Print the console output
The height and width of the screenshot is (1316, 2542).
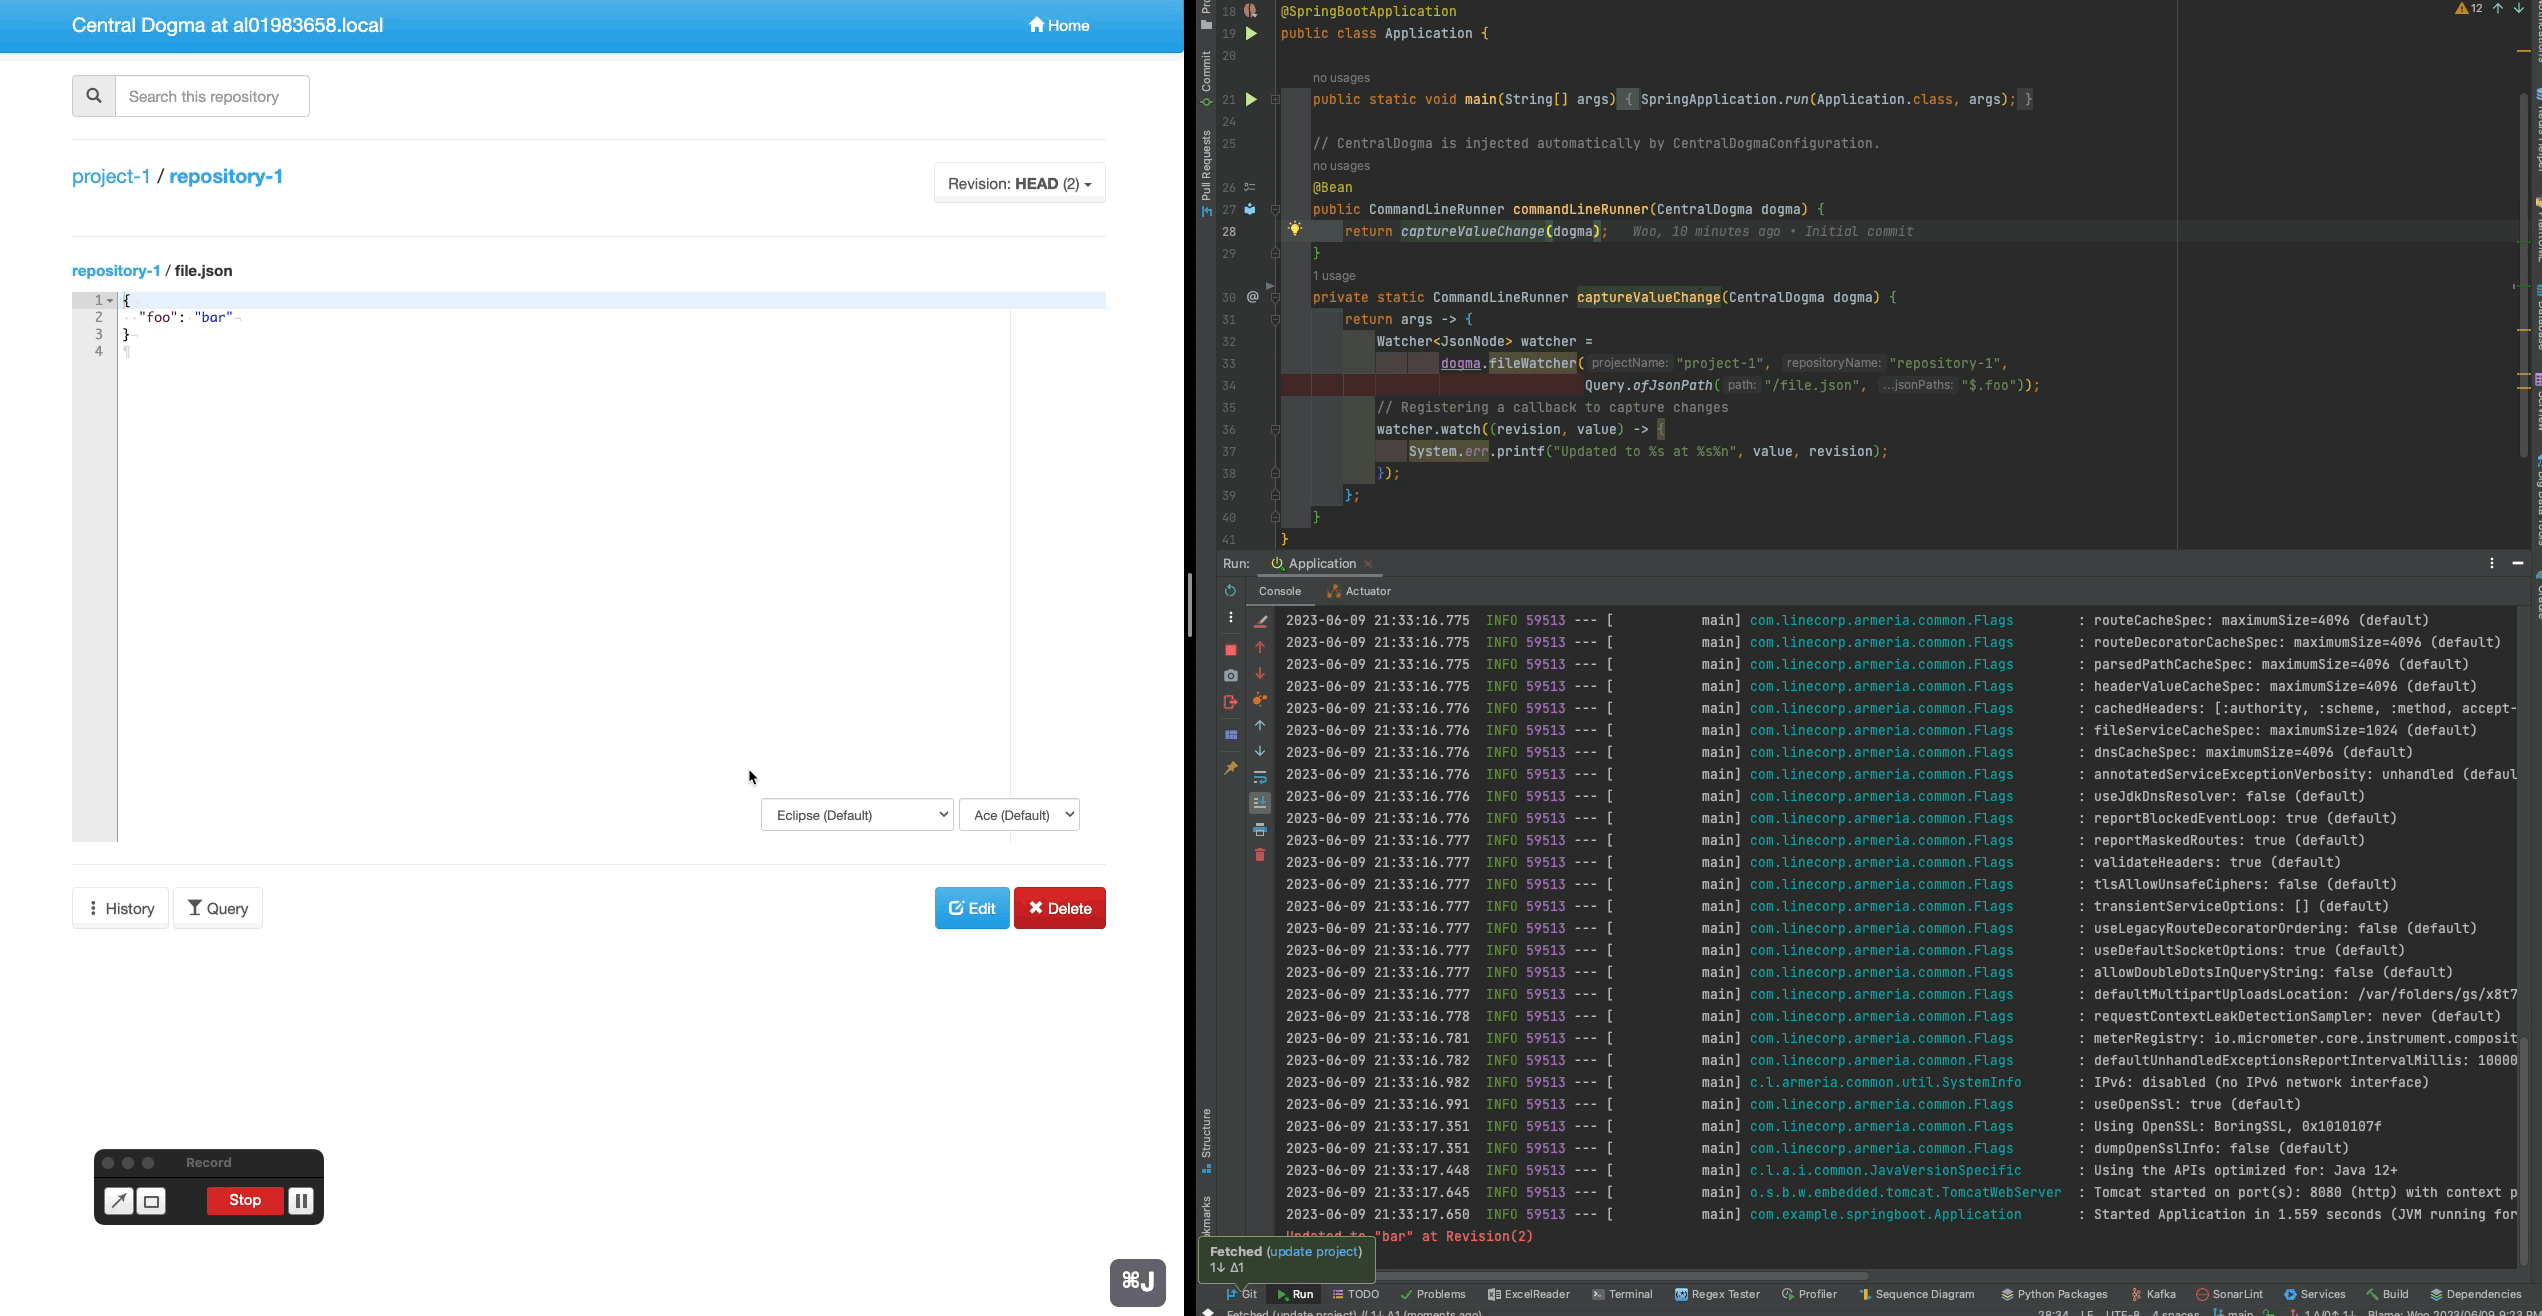click(x=1260, y=829)
